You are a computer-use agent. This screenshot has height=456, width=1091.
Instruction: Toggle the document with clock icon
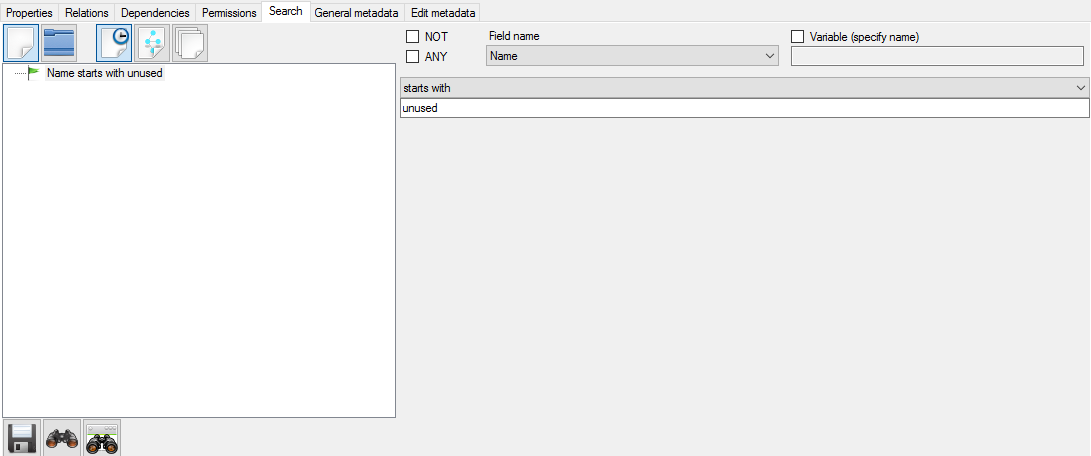click(x=115, y=44)
